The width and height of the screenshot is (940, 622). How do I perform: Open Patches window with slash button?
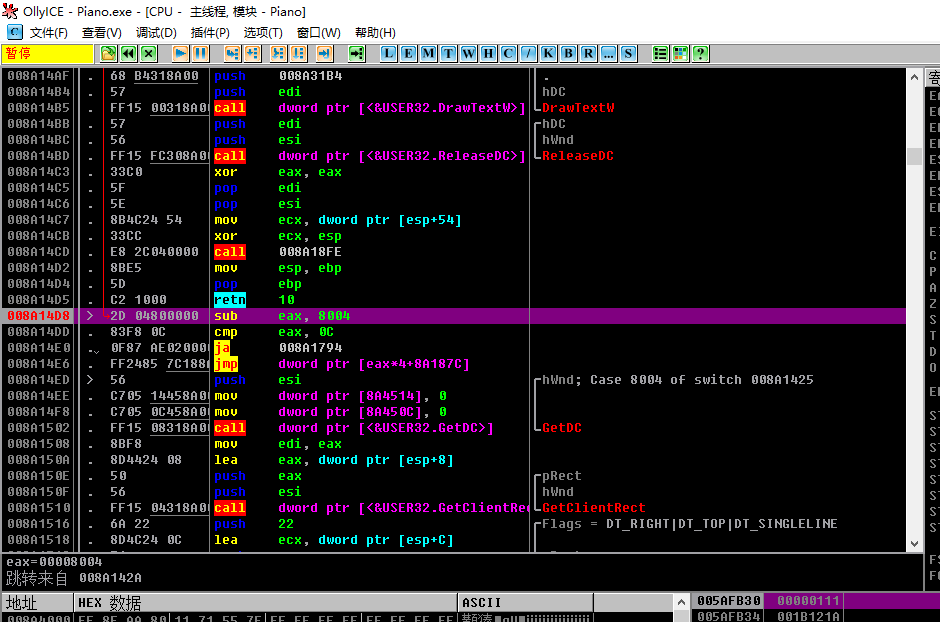528,54
